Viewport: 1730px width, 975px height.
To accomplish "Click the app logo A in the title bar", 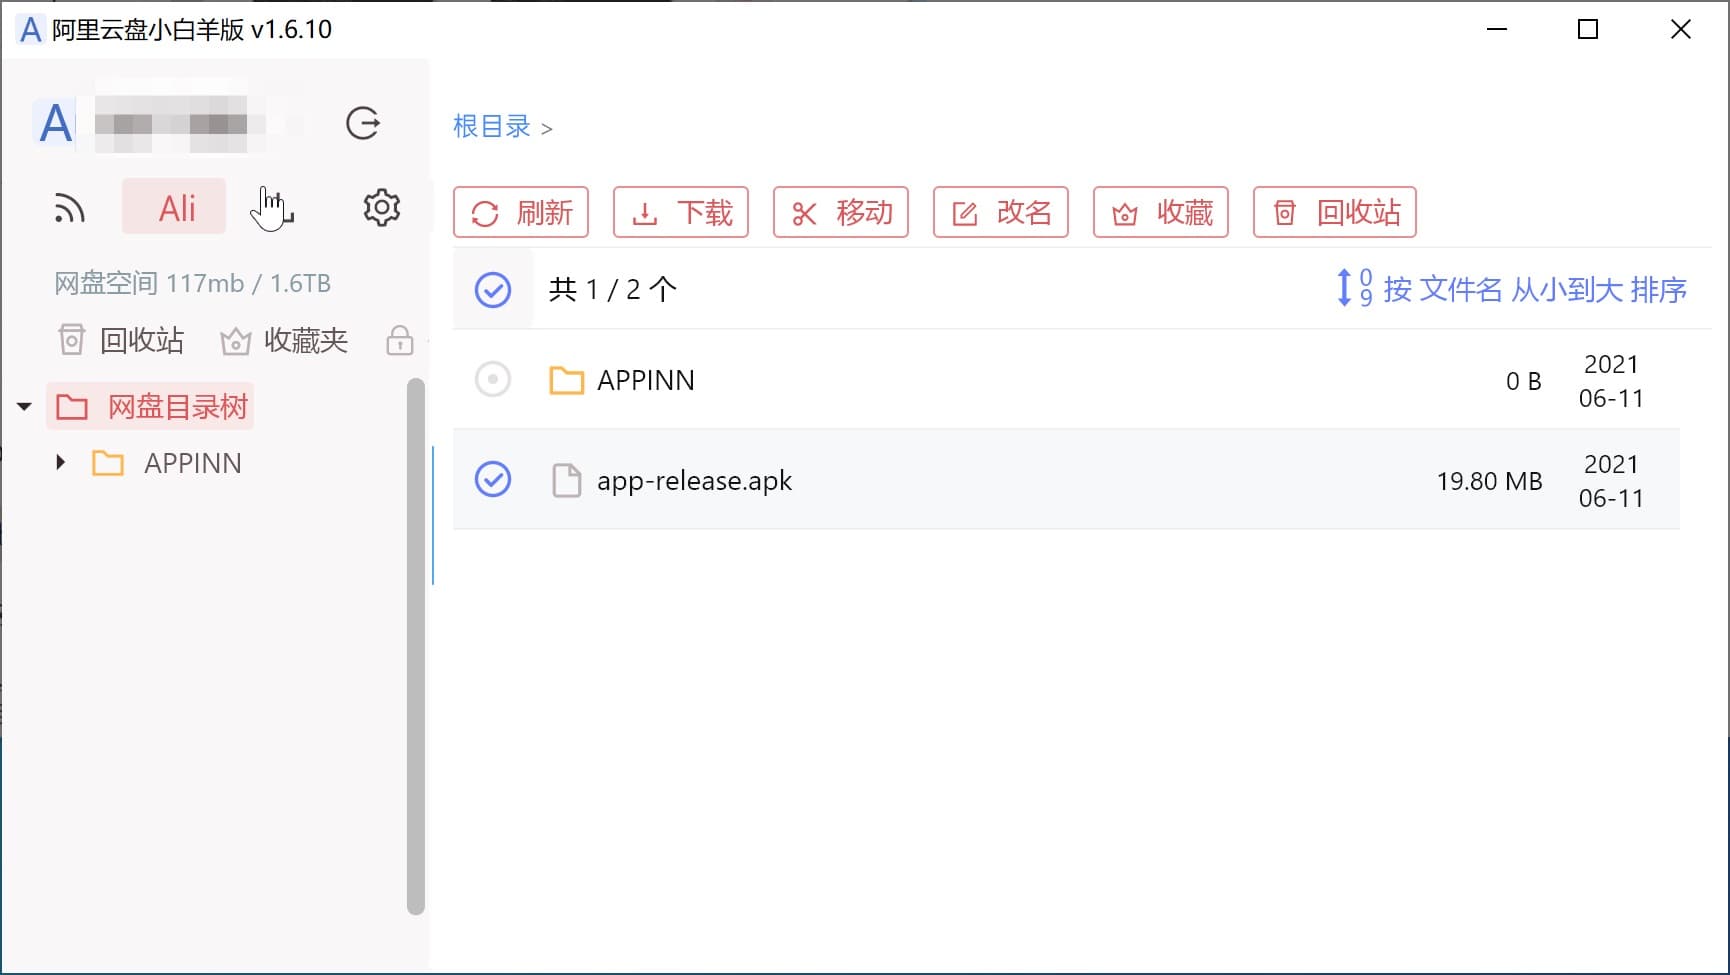I will 31,29.
